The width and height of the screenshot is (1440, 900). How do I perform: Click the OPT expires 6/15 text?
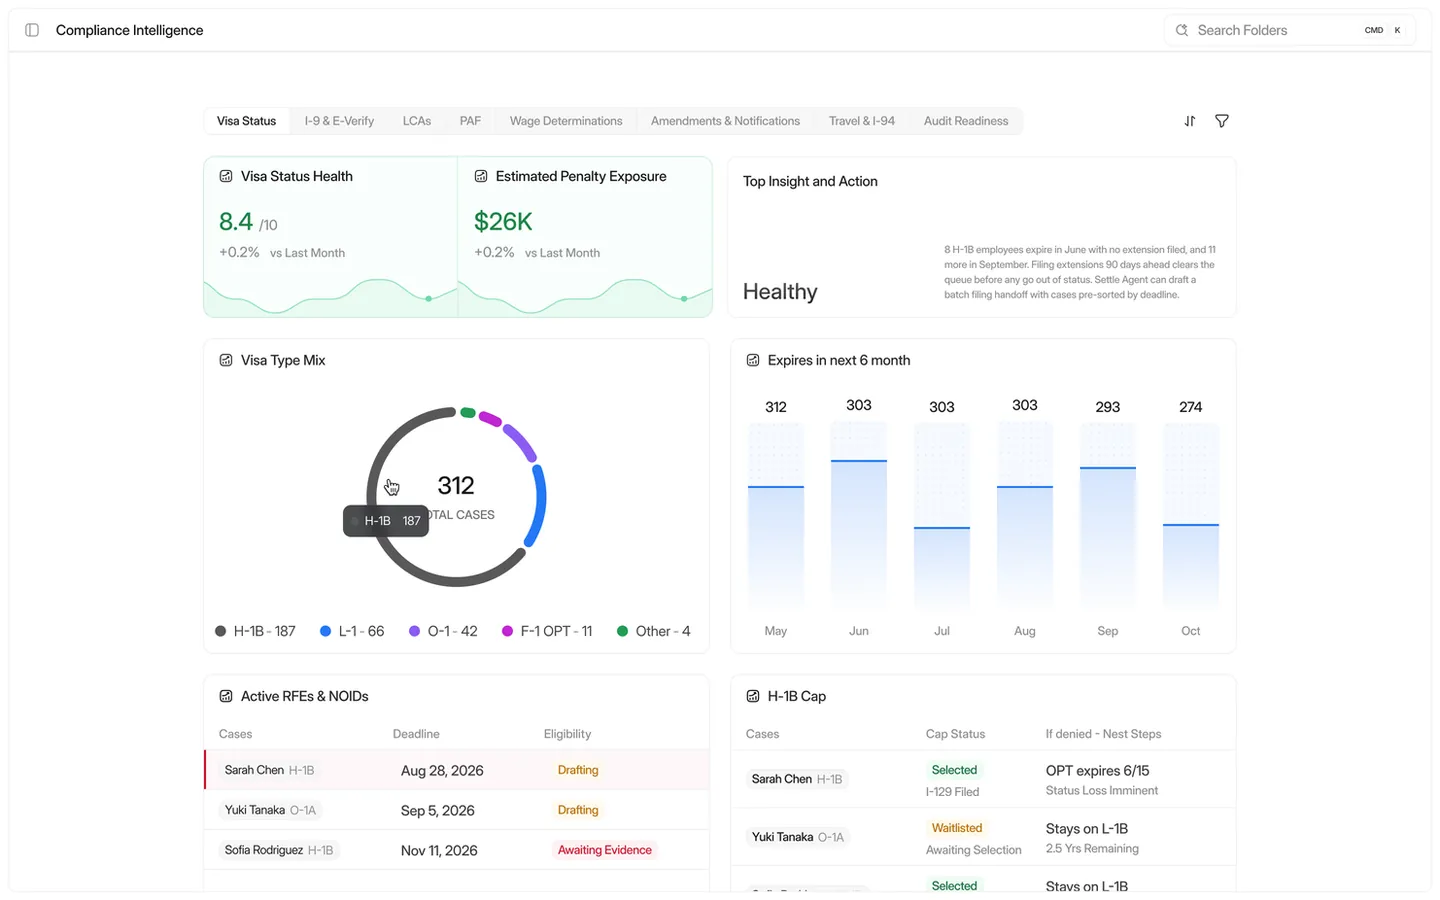[1097, 771]
